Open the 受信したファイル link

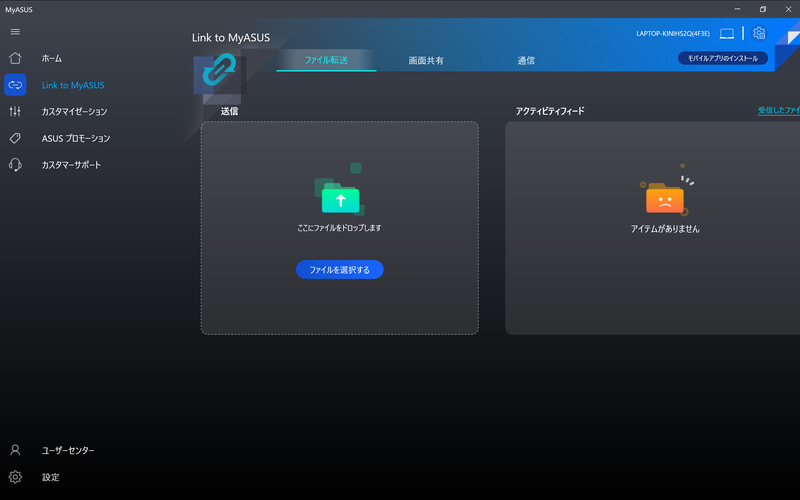coord(779,110)
